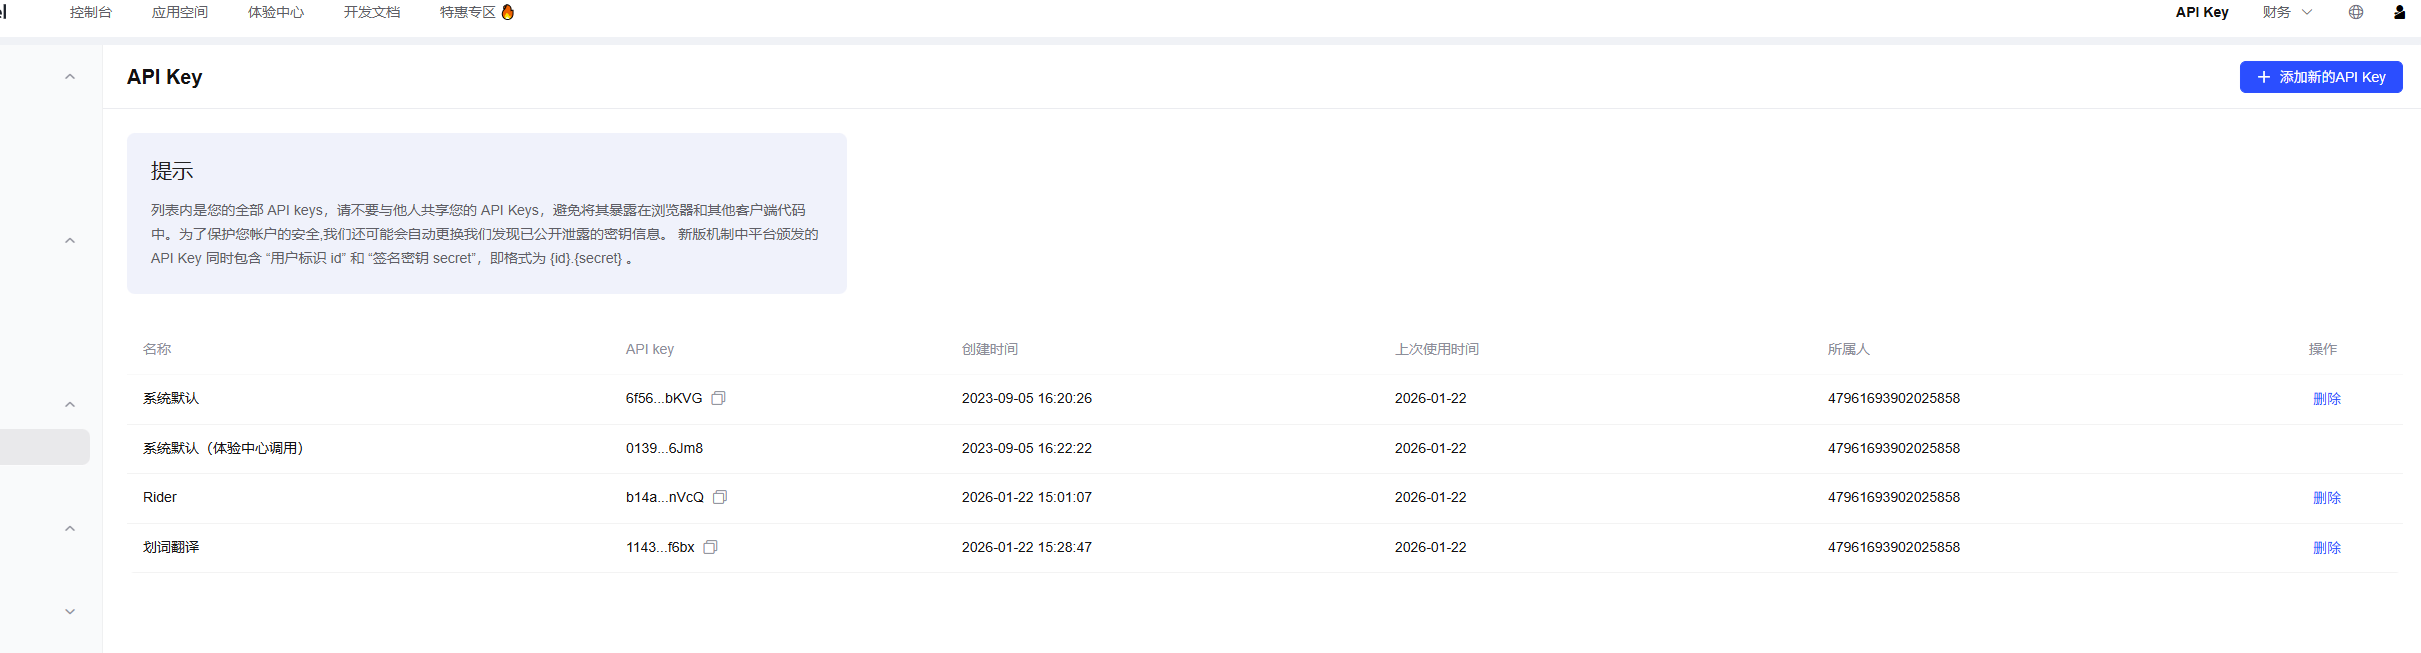2421x653 pixels.
Task: Copy the b14a...nVcQ API key
Action: 720,497
